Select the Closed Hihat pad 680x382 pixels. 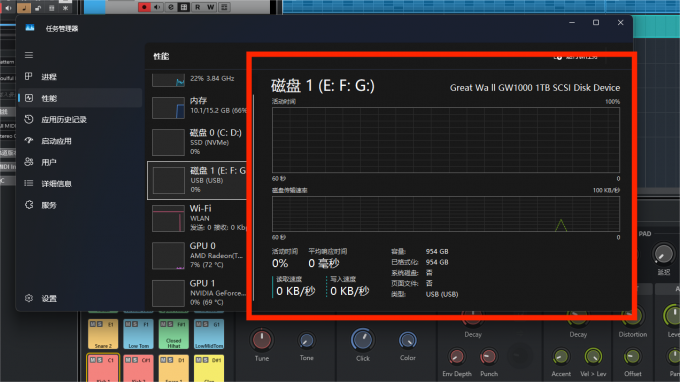(173, 334)
